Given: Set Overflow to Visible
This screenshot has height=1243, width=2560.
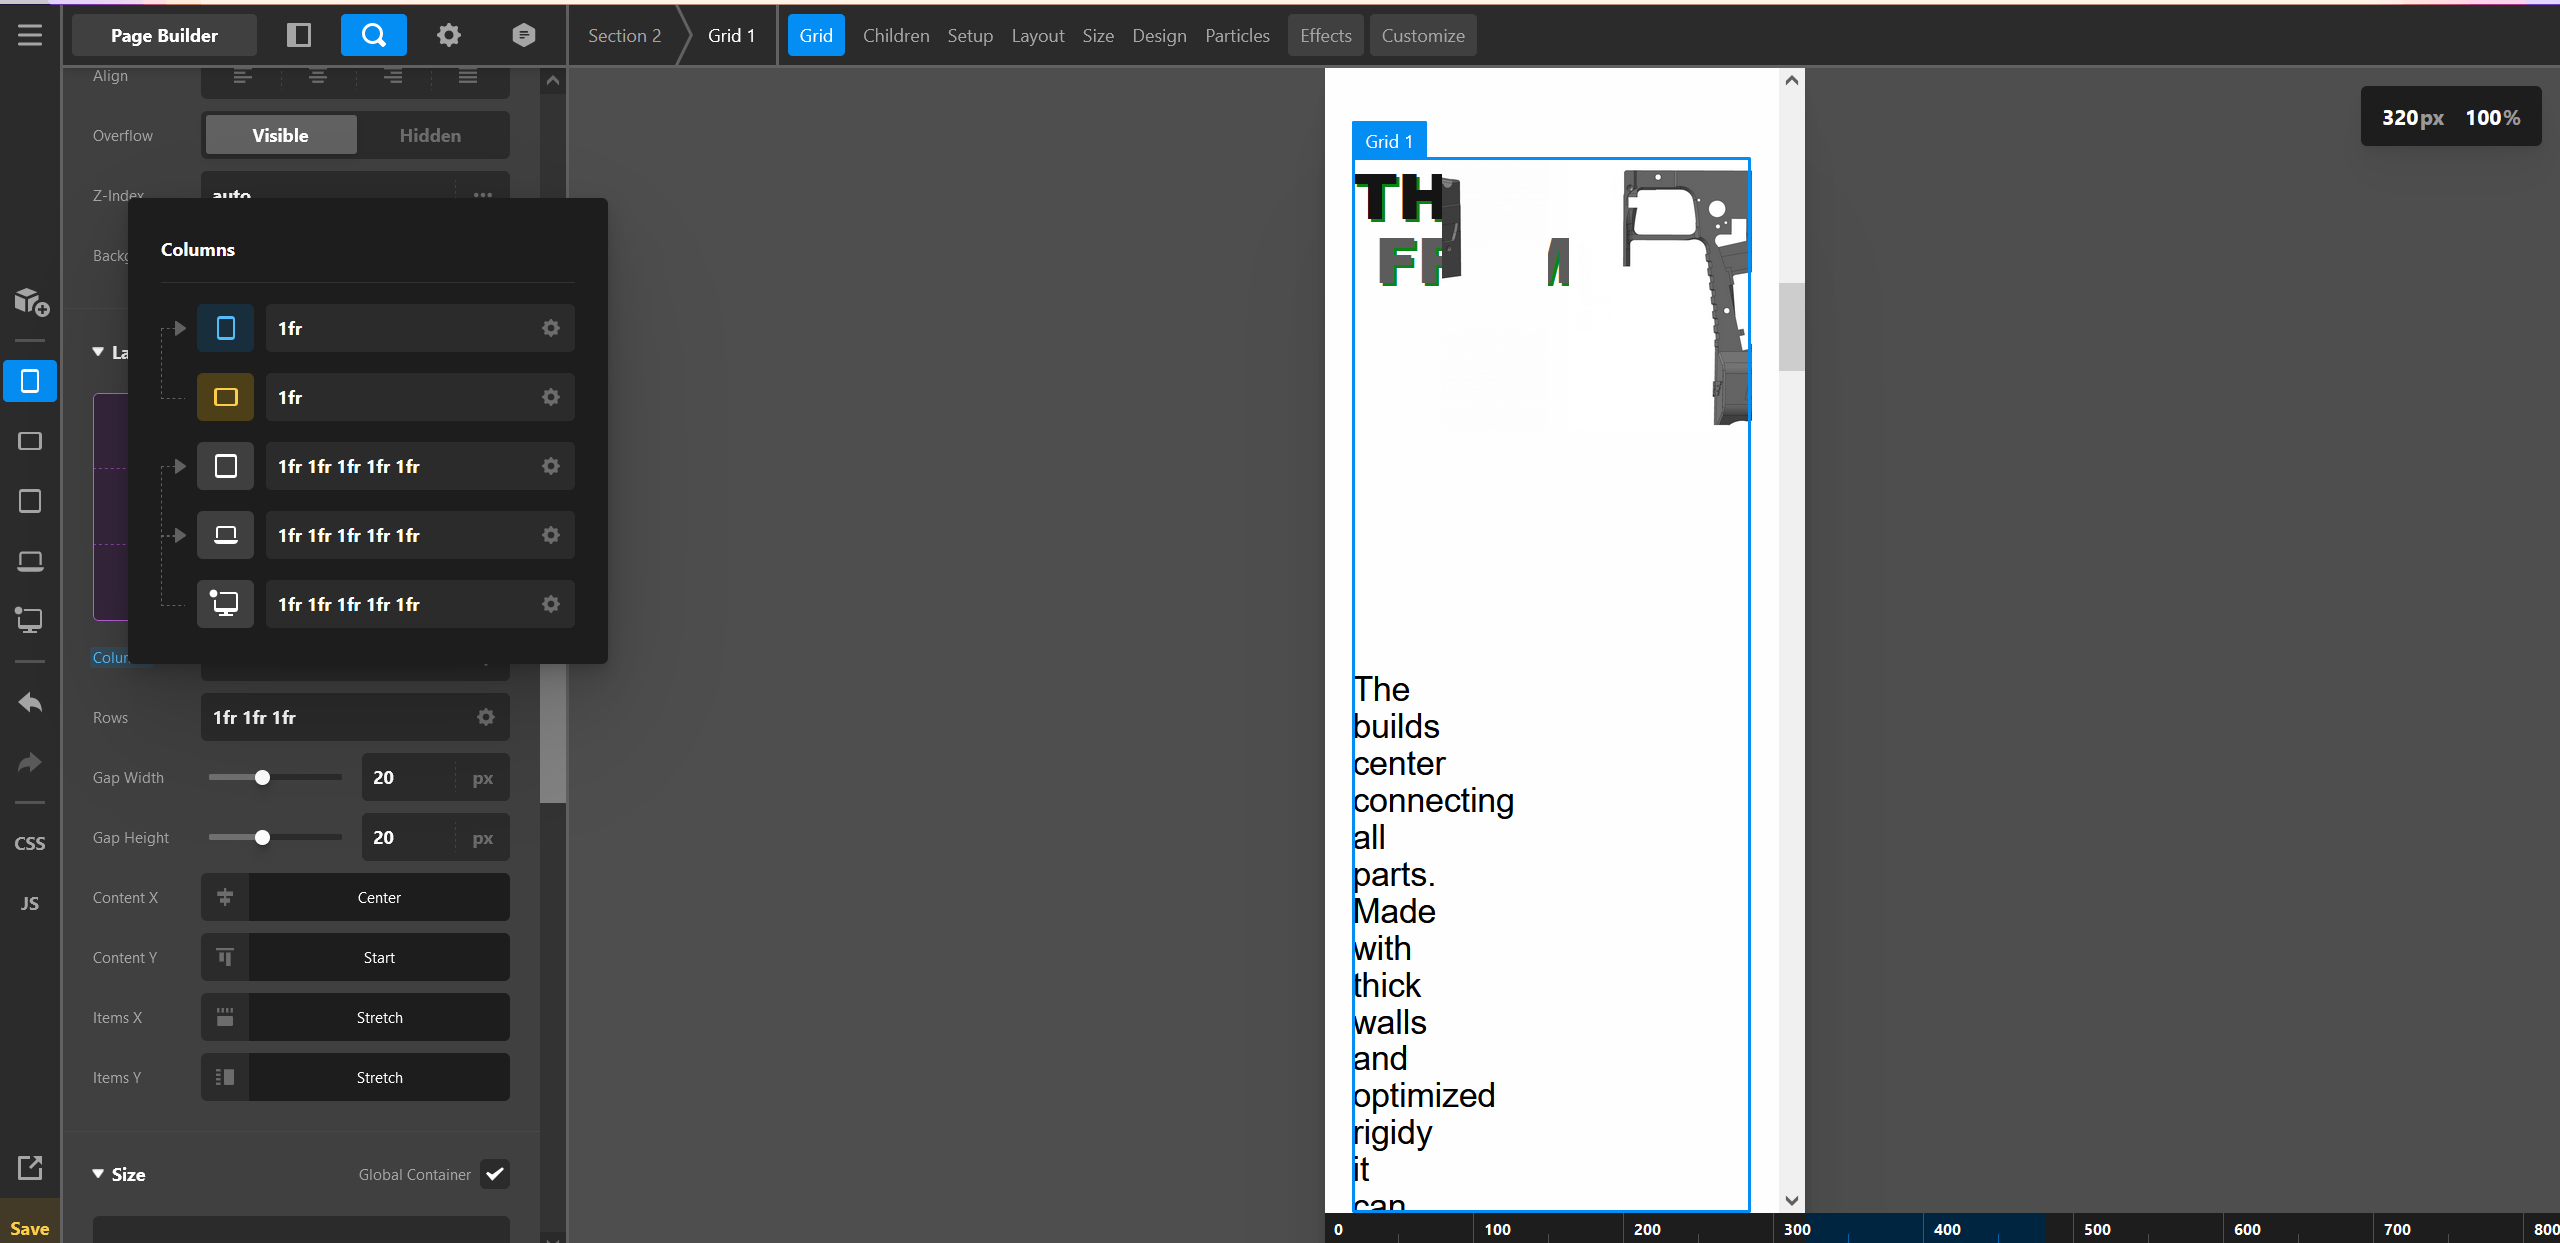Looking at the screenshot, I should coord(280,135).
